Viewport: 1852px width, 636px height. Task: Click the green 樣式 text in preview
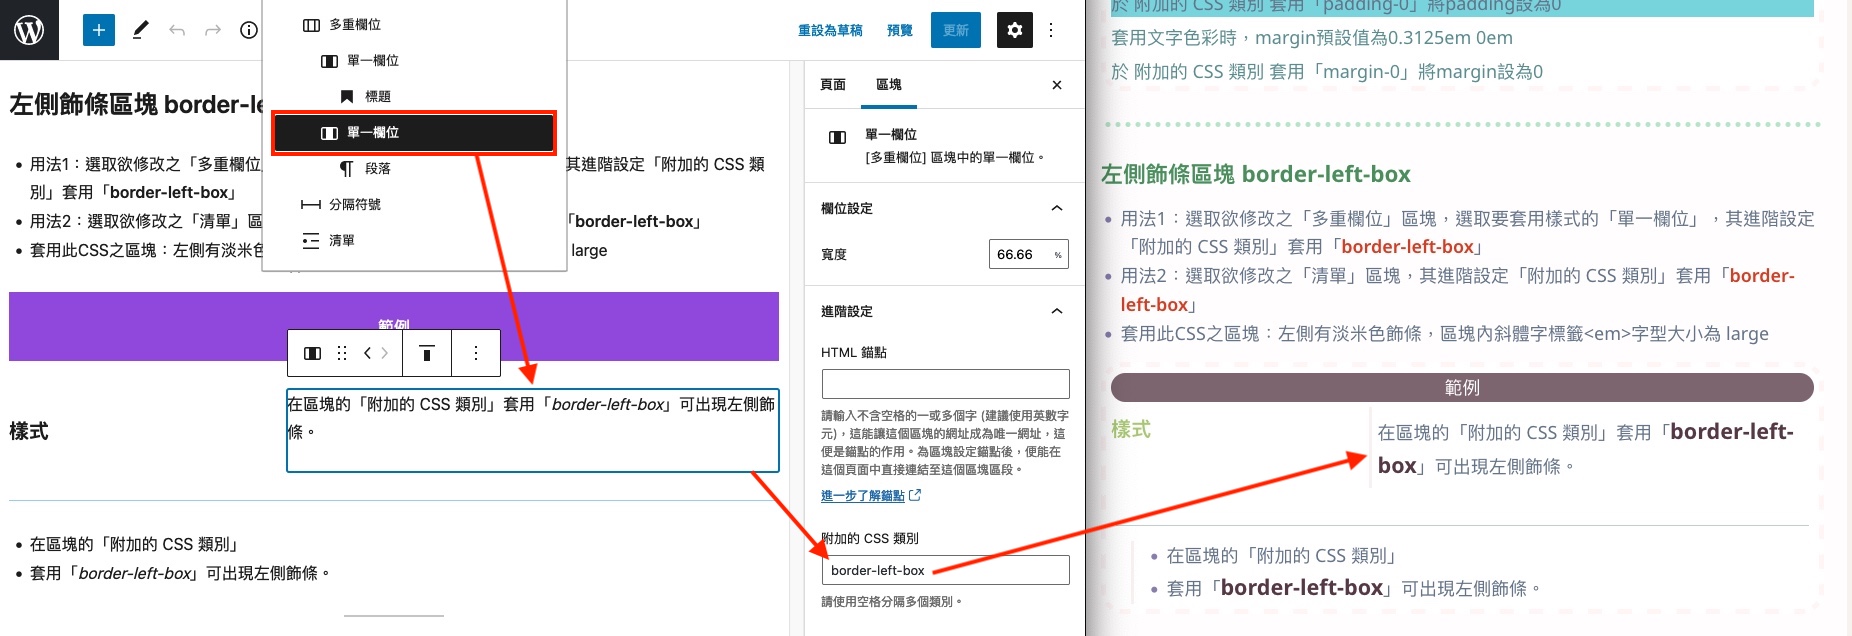coord(1131,429)
